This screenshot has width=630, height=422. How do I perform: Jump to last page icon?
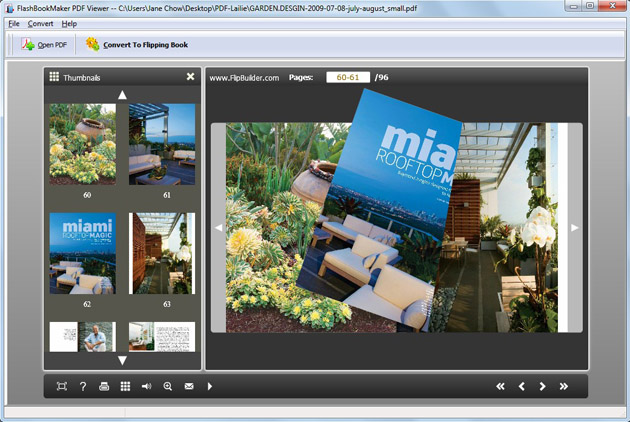(x=564, y=386)
